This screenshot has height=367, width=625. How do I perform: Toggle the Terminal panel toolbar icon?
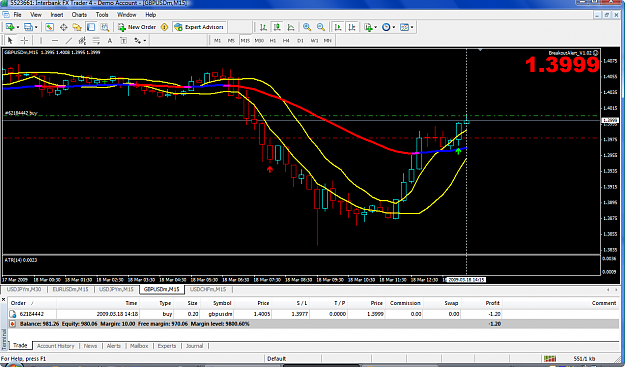click(x=91, y=27)
